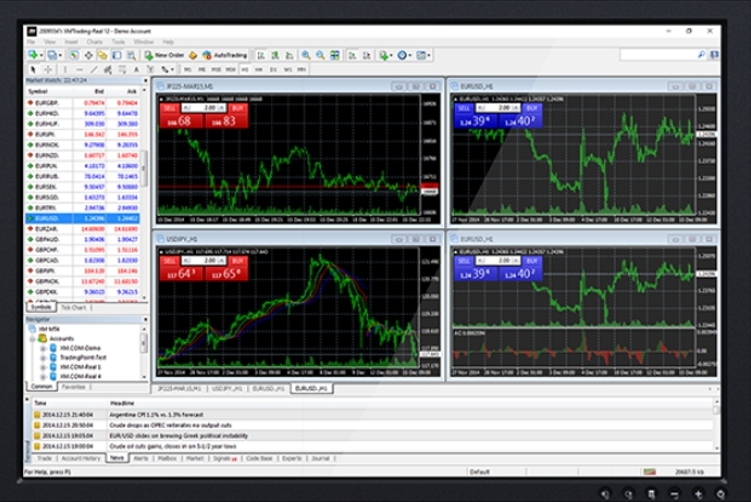This screenshot has width=751, height=502.
Task: Launch MetaEditor from the toolbar
Action: pos(193,55)
